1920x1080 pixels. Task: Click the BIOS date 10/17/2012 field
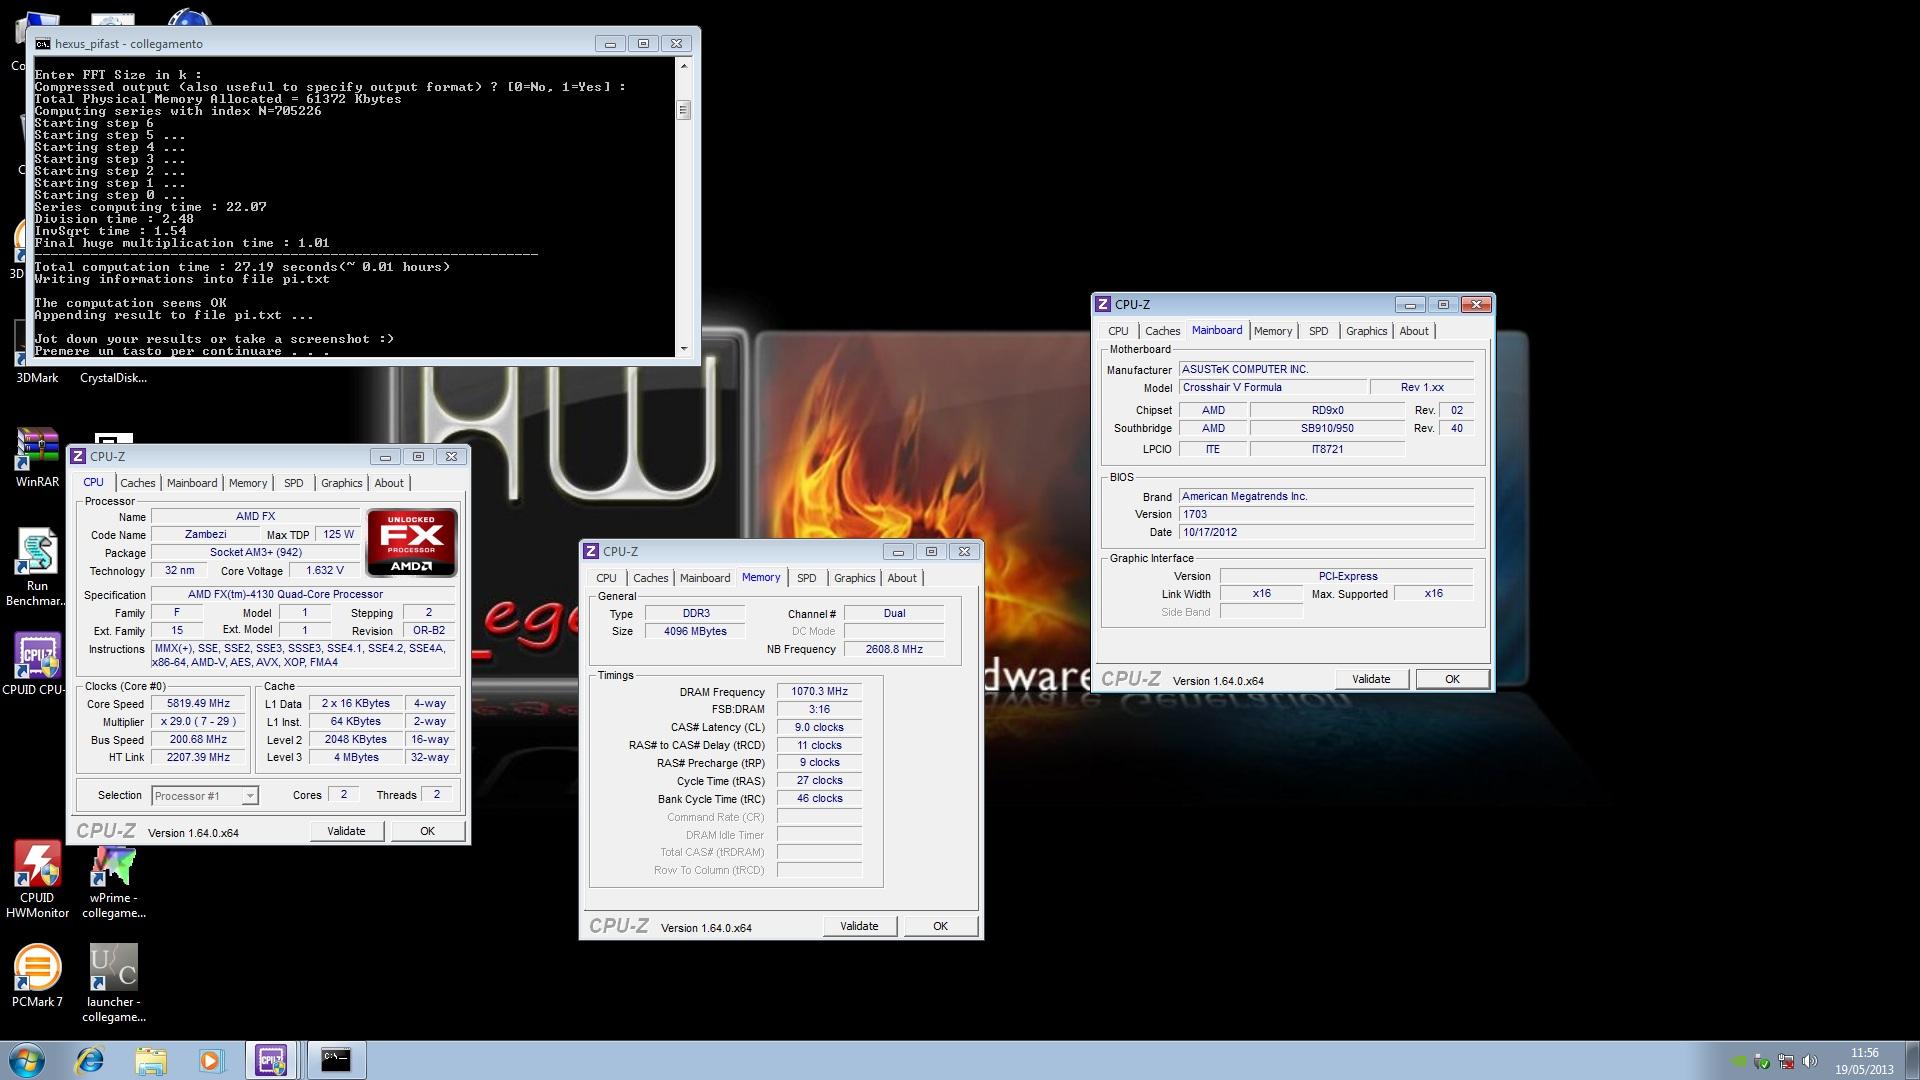tap(1326, 533)
